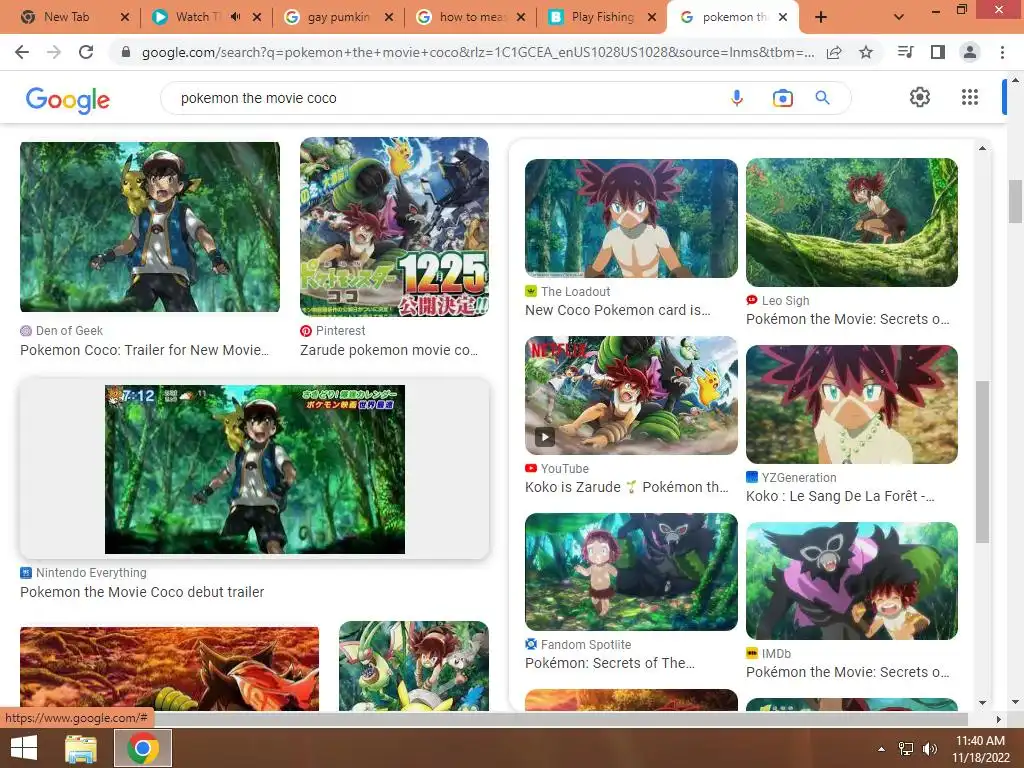This screenshot has width=1024, height=768.
Task: Click the Google logo
Action: (x=67, y=100)
